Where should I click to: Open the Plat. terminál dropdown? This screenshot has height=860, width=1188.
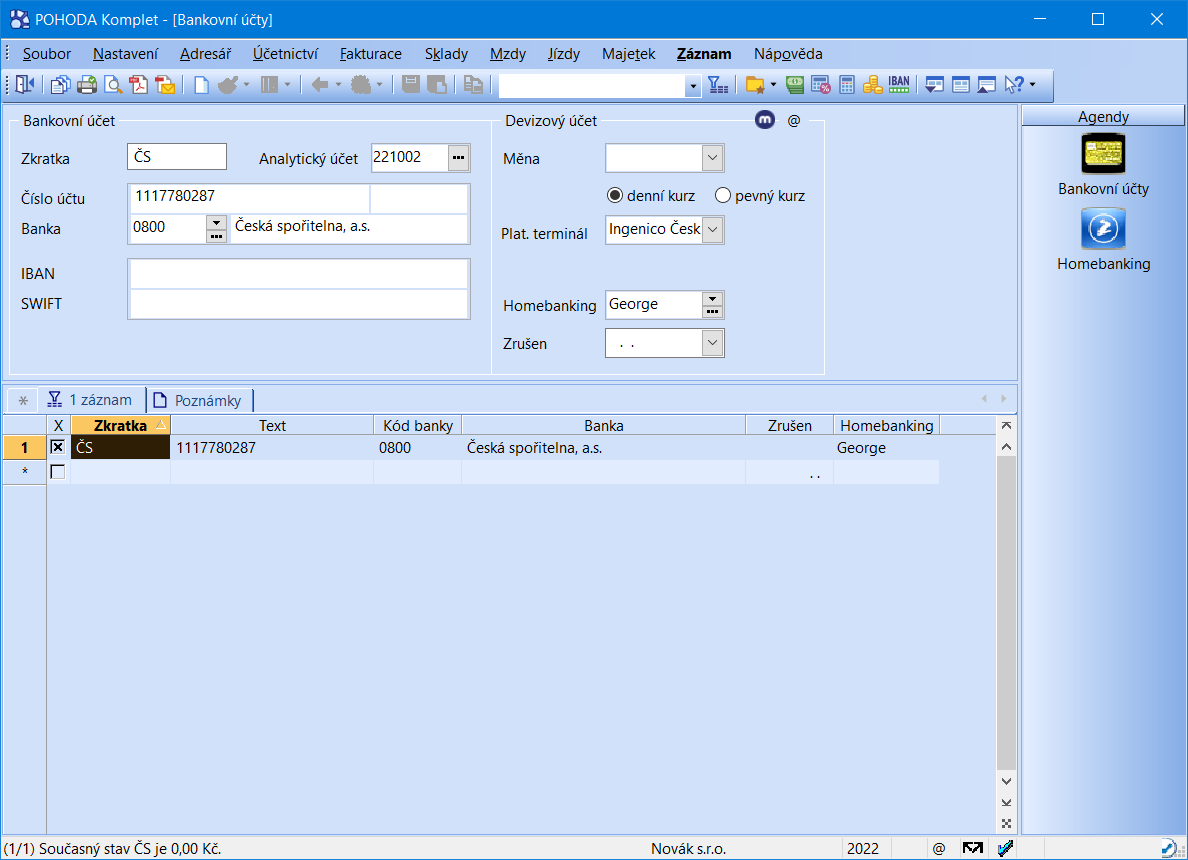712,231
